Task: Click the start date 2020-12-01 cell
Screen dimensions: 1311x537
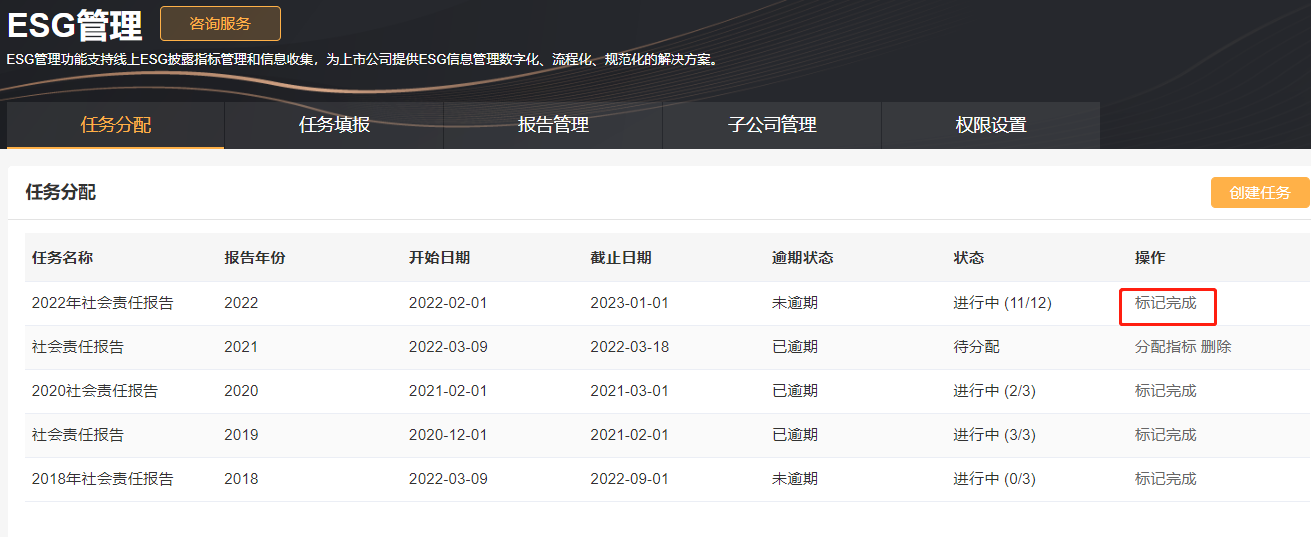Action: 448,435
